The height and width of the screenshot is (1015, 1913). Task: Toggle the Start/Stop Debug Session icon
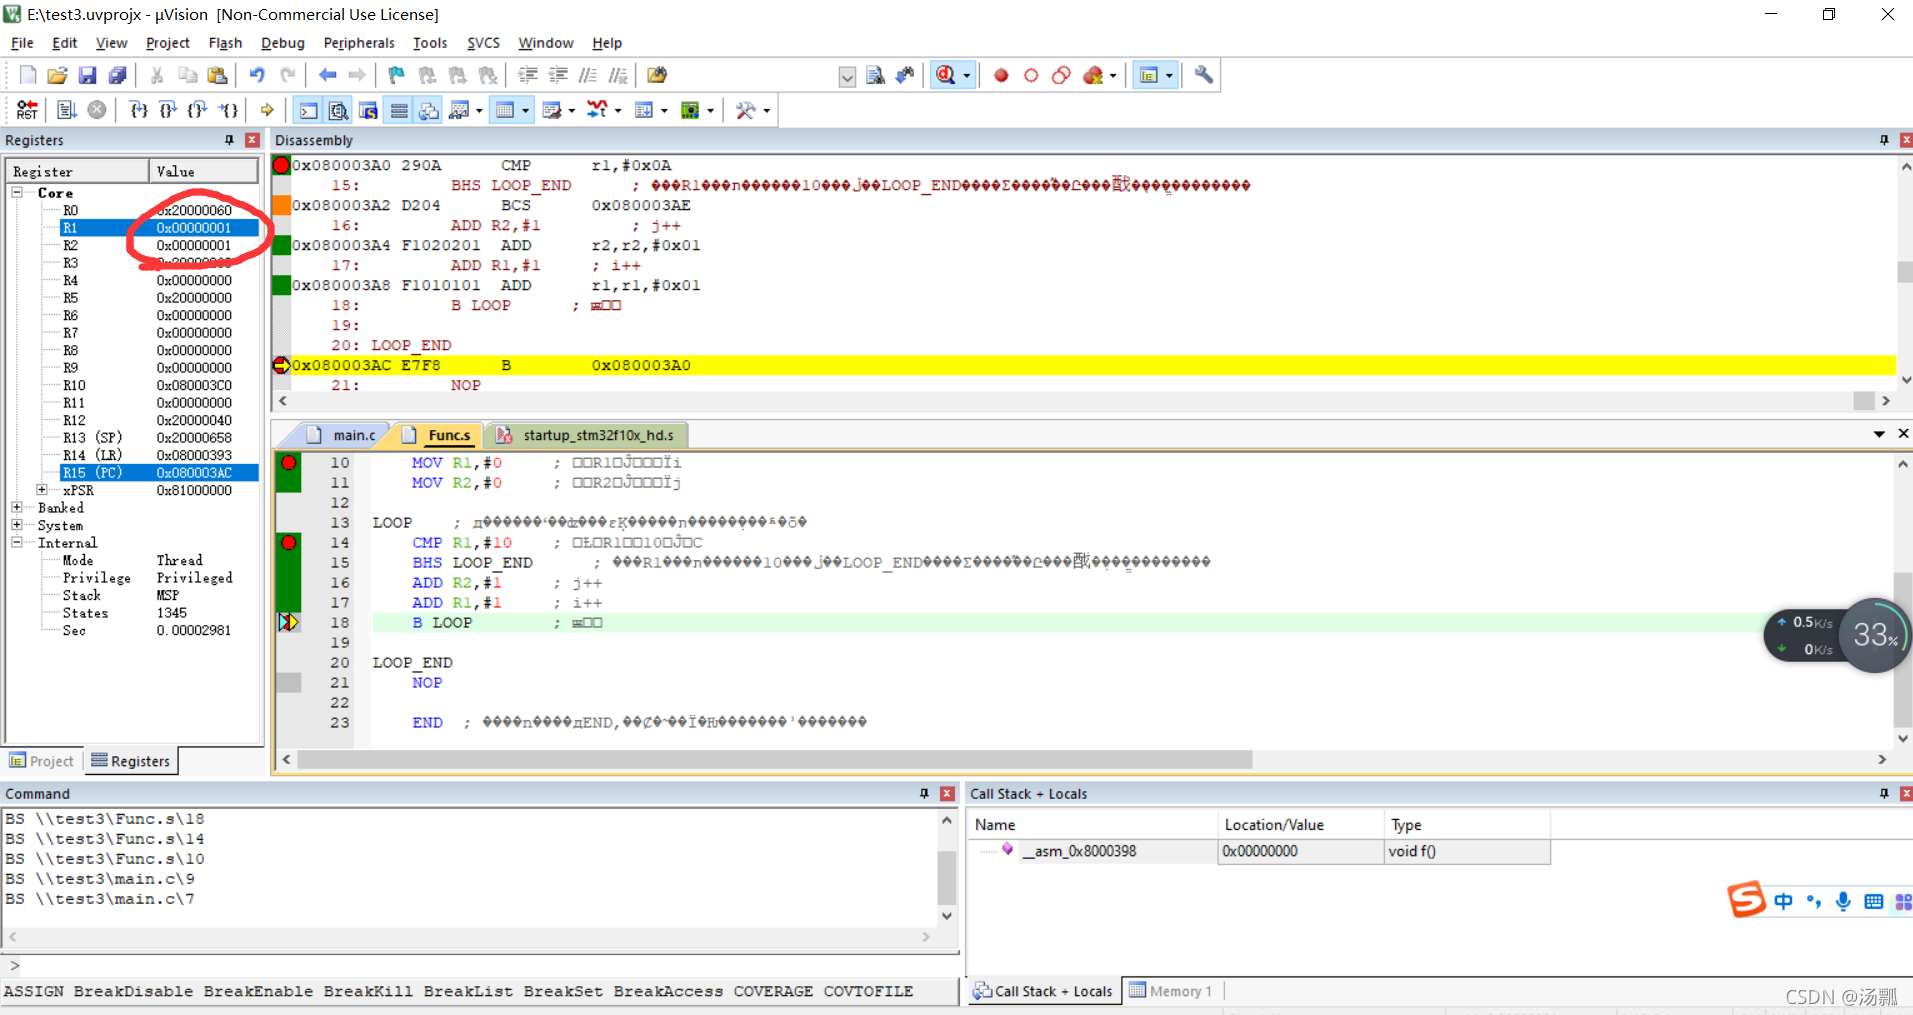pos(946,75)
